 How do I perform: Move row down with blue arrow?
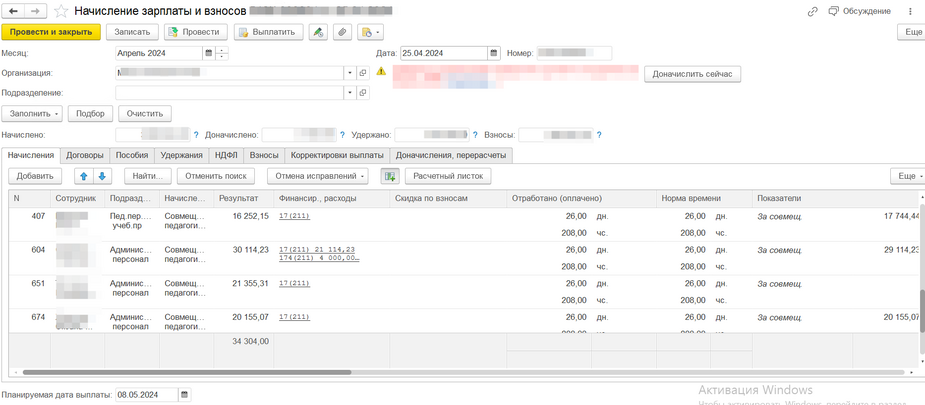tap(101, 176)
